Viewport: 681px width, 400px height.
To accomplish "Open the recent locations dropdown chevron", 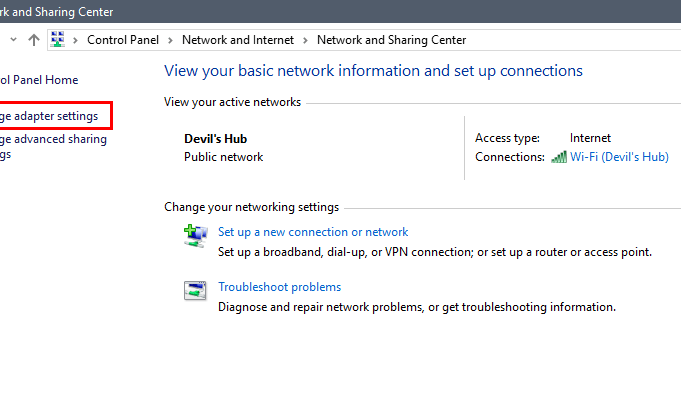I will pyautogui.click(x=13, y=40).
